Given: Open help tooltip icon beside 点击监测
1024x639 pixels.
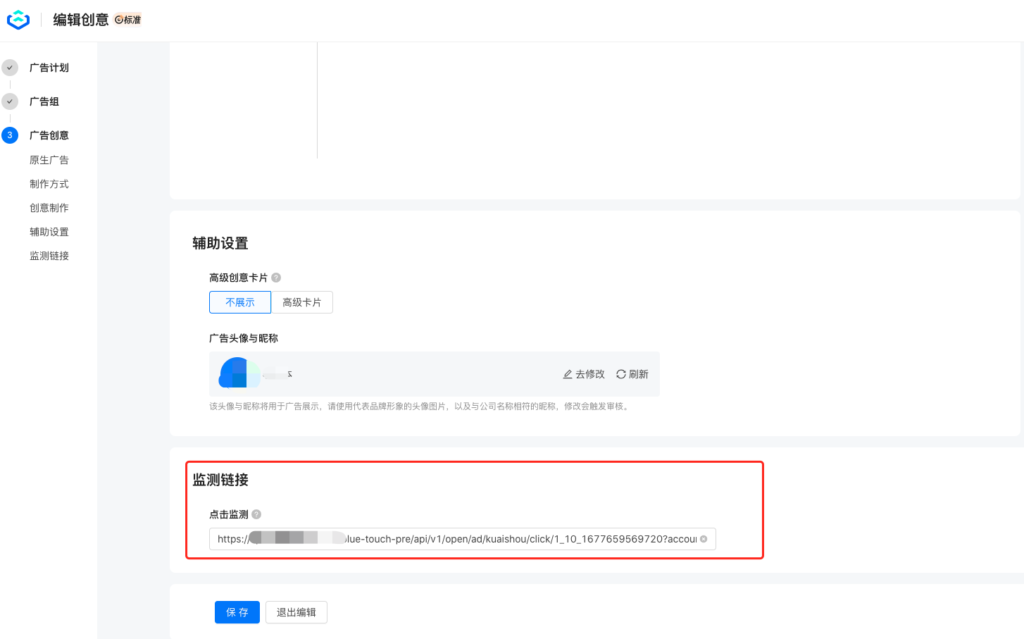Looking at the screenshot, I should tap(257, 514).
